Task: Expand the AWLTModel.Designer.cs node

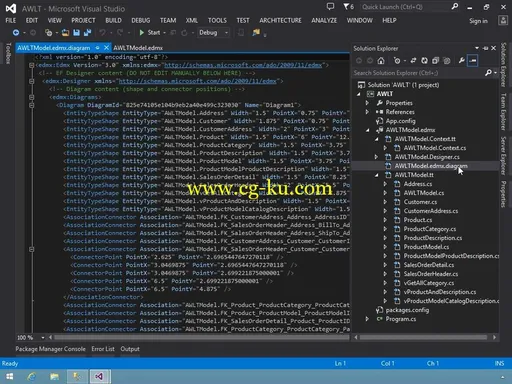Action: [376, 157]
